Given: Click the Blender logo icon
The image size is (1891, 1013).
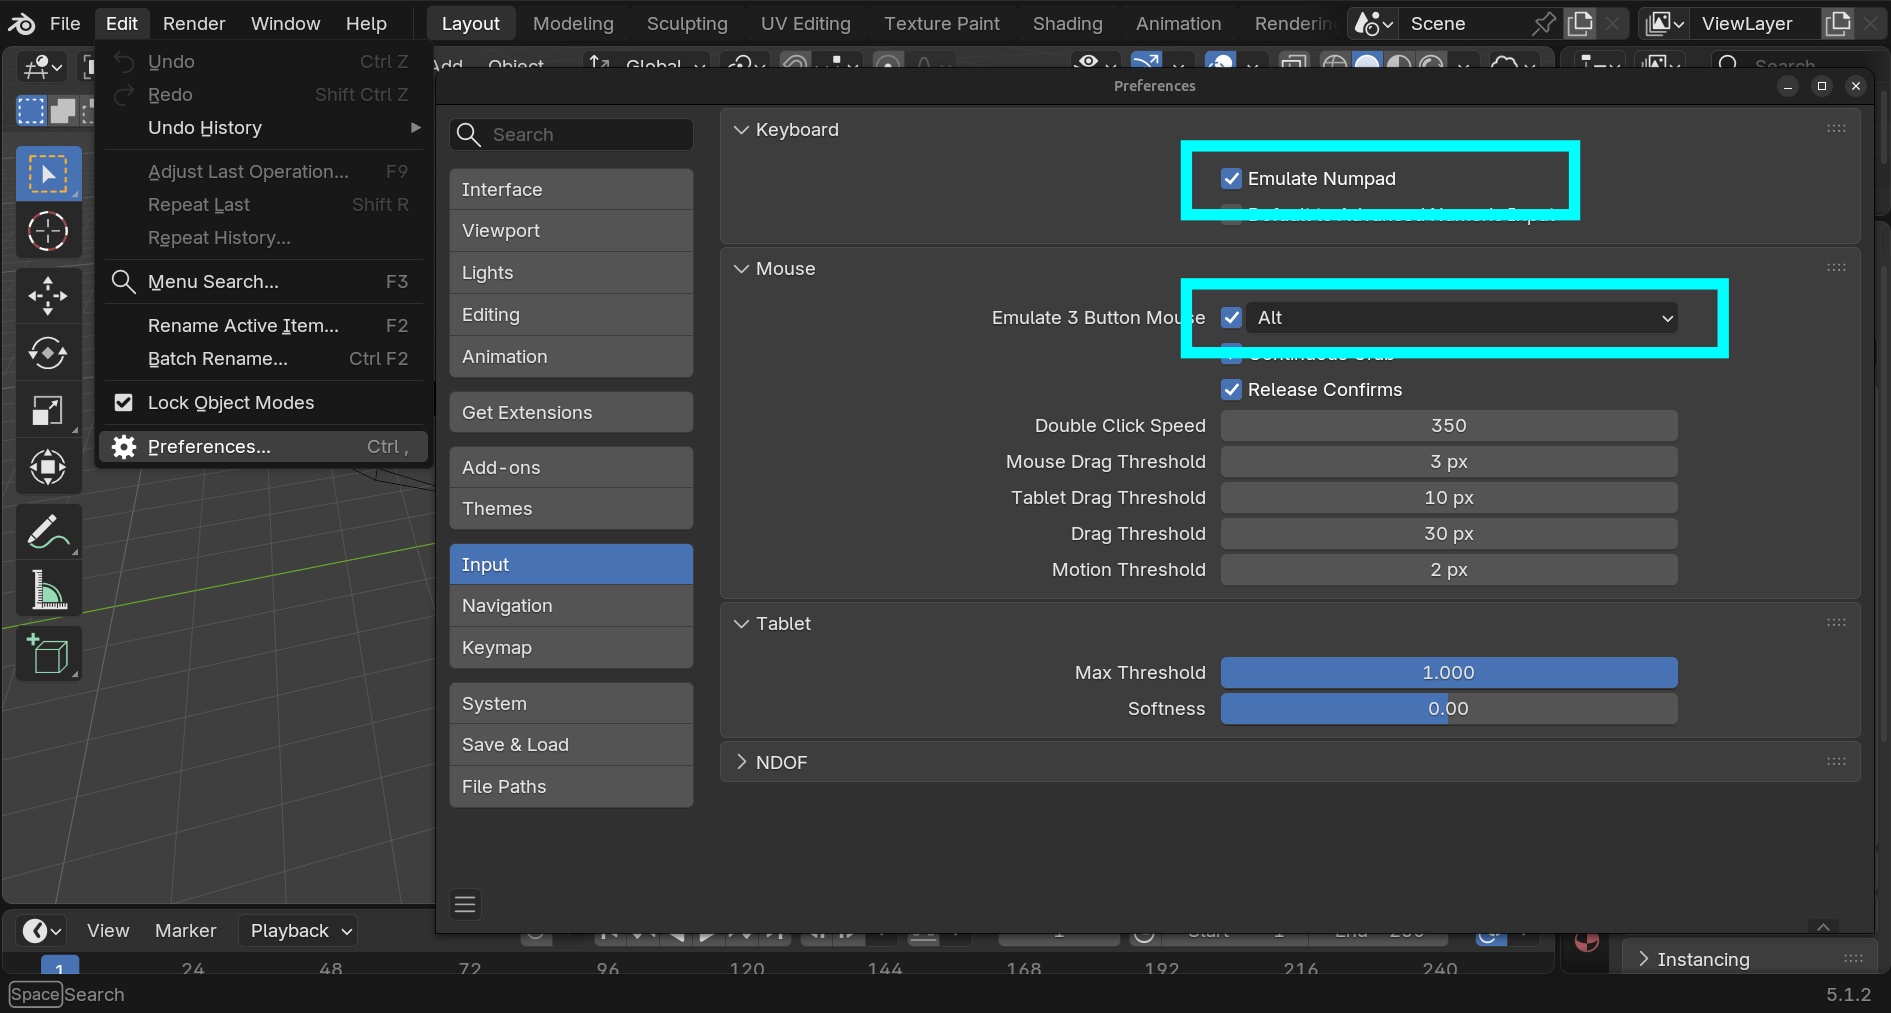Looking at the screenshot, I should click(22, 23).
